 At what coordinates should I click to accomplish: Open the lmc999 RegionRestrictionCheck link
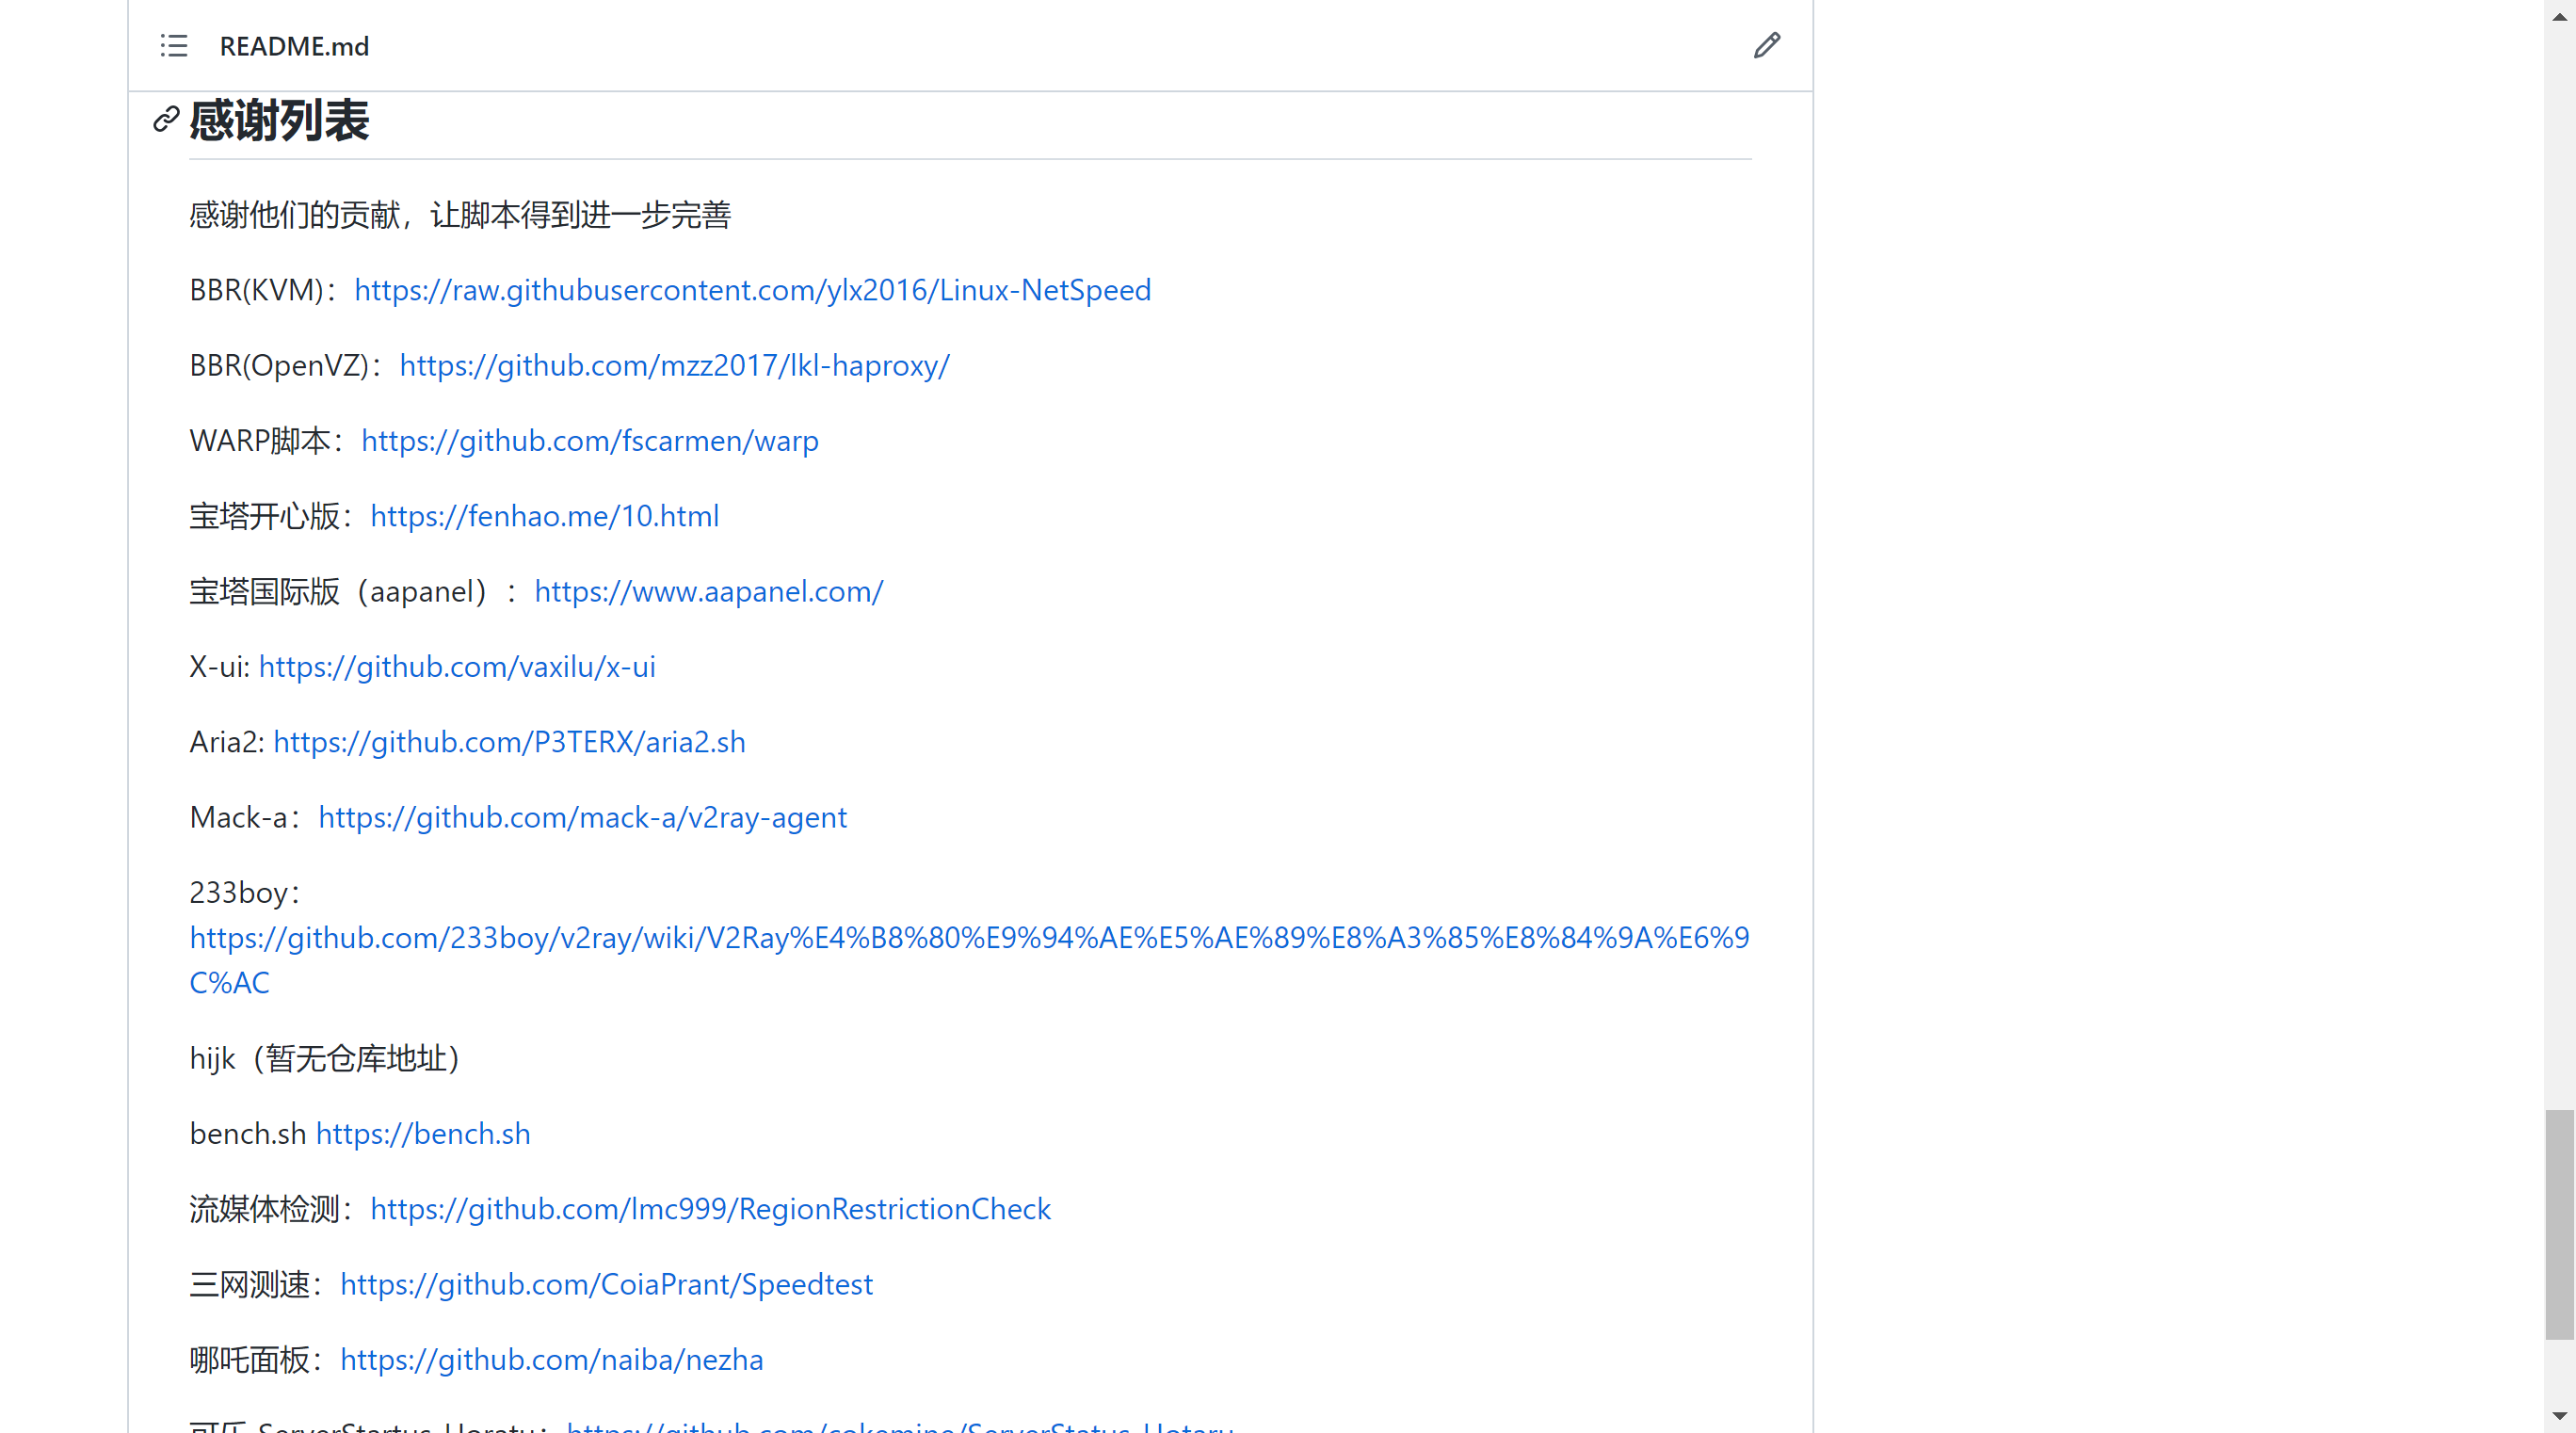coord(710,1209)
